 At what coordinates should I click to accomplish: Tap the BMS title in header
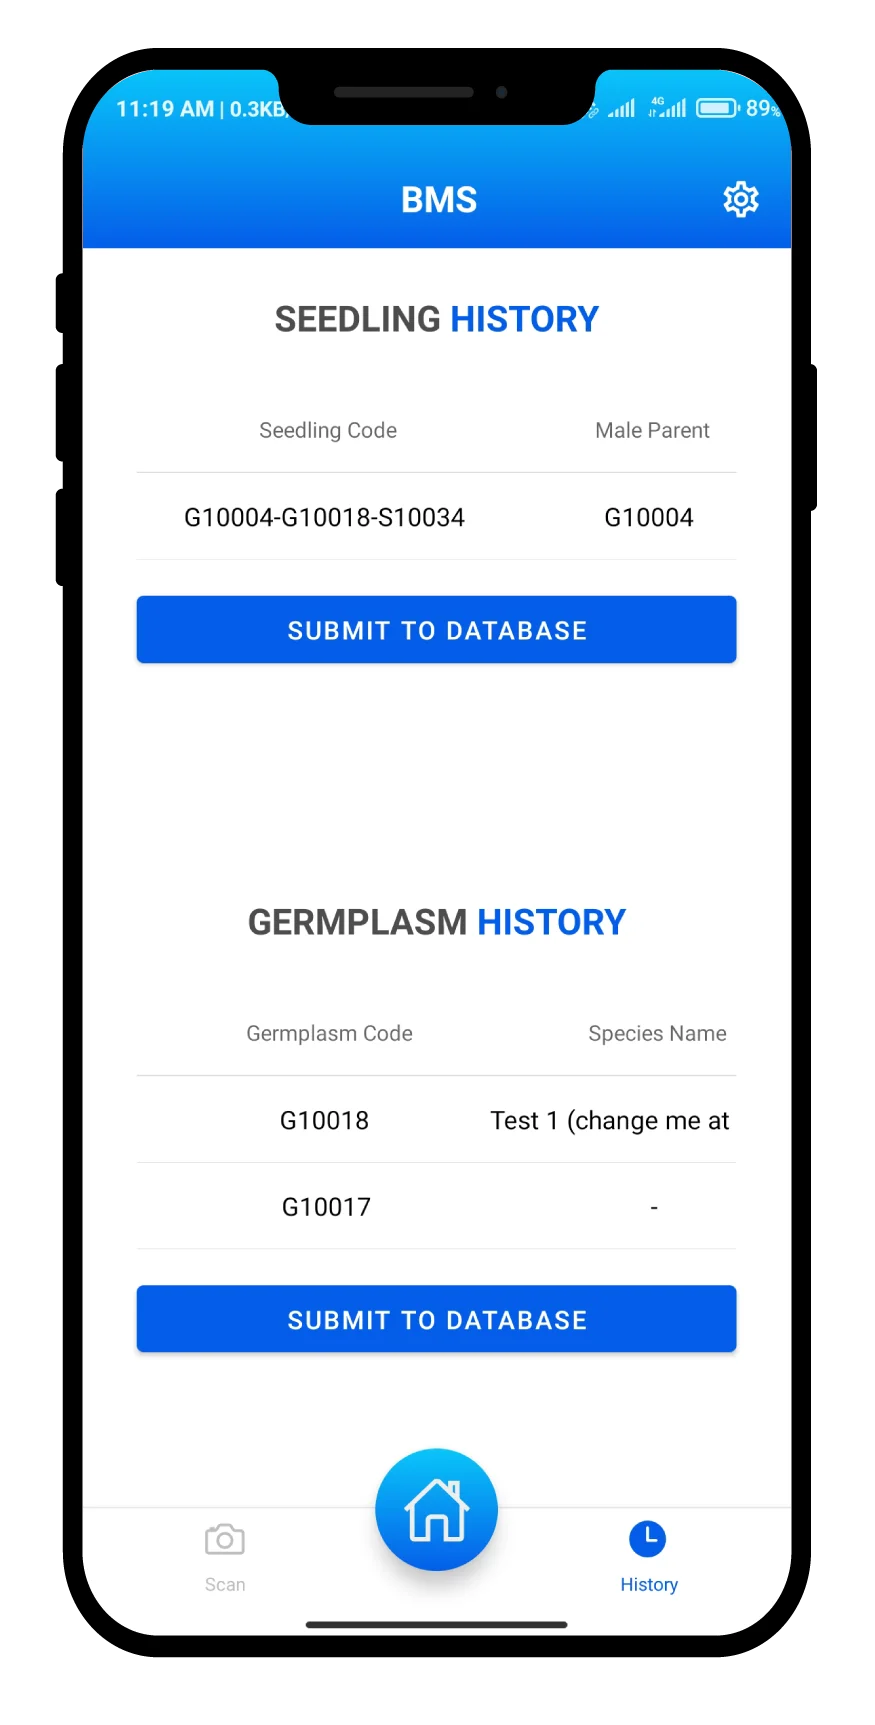coord(439,199)
